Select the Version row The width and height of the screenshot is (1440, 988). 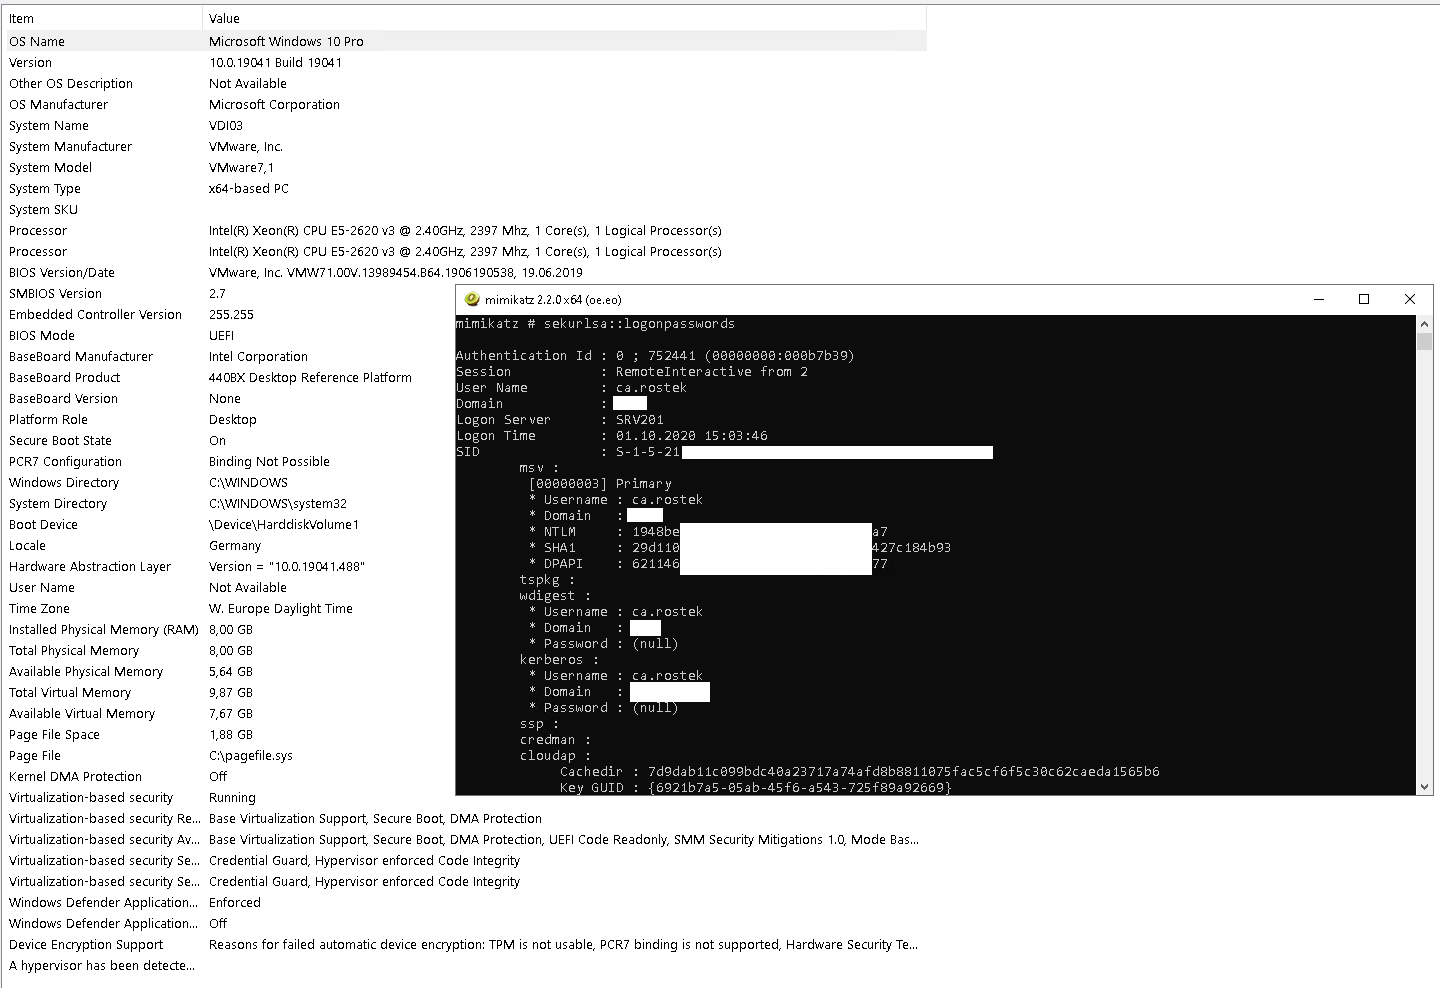tap(463, 62)
